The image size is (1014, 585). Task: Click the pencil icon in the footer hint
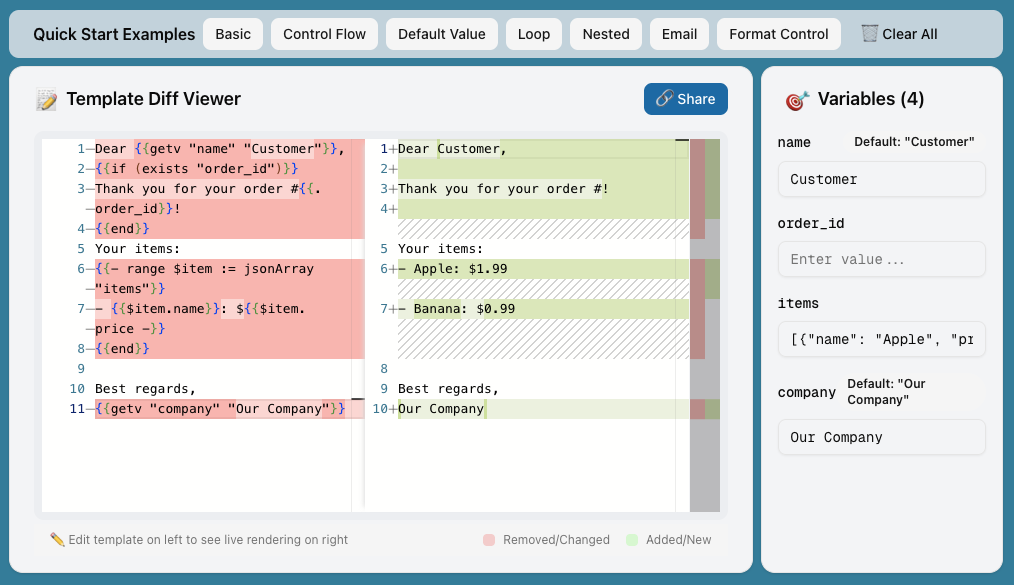(57, 540)
